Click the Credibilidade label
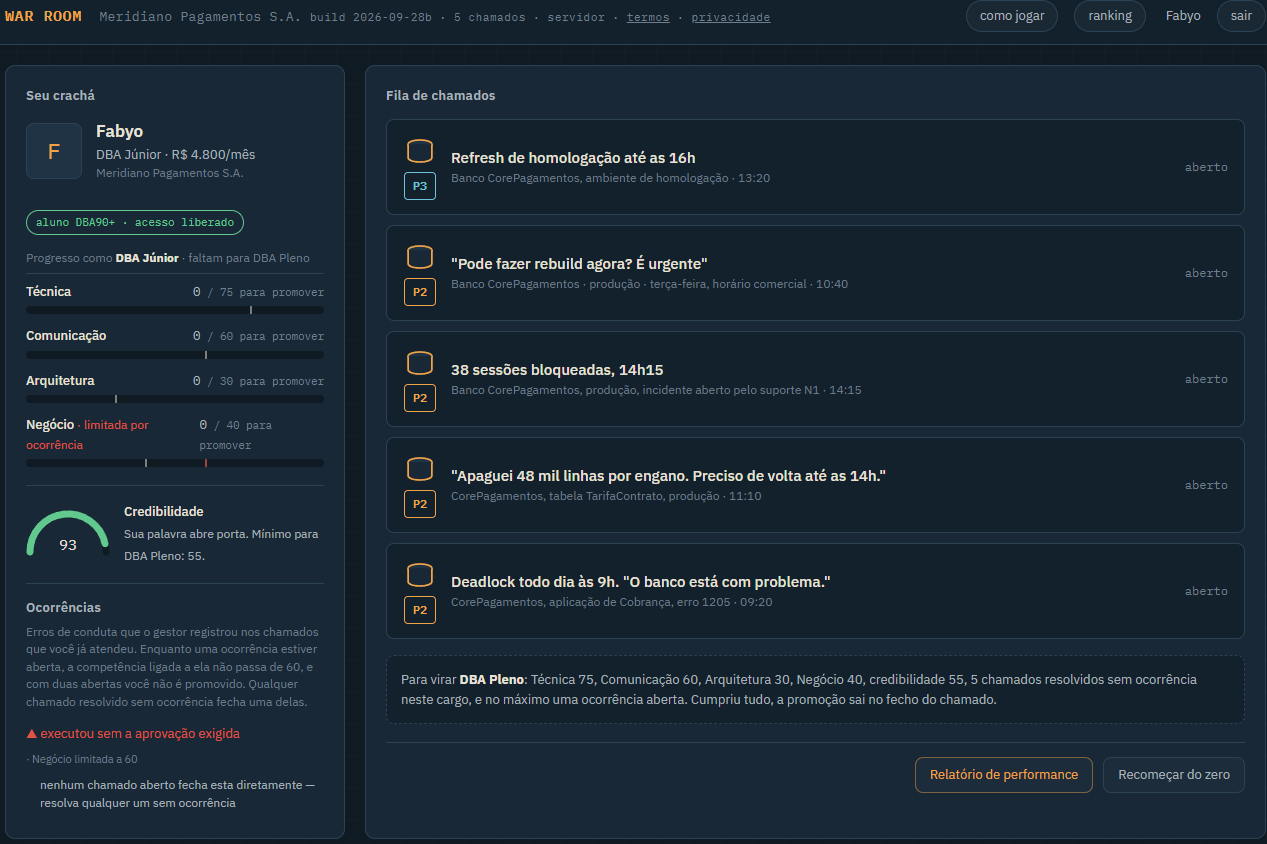The width and height of the screenshot is (1267, 844). point(163,512)
